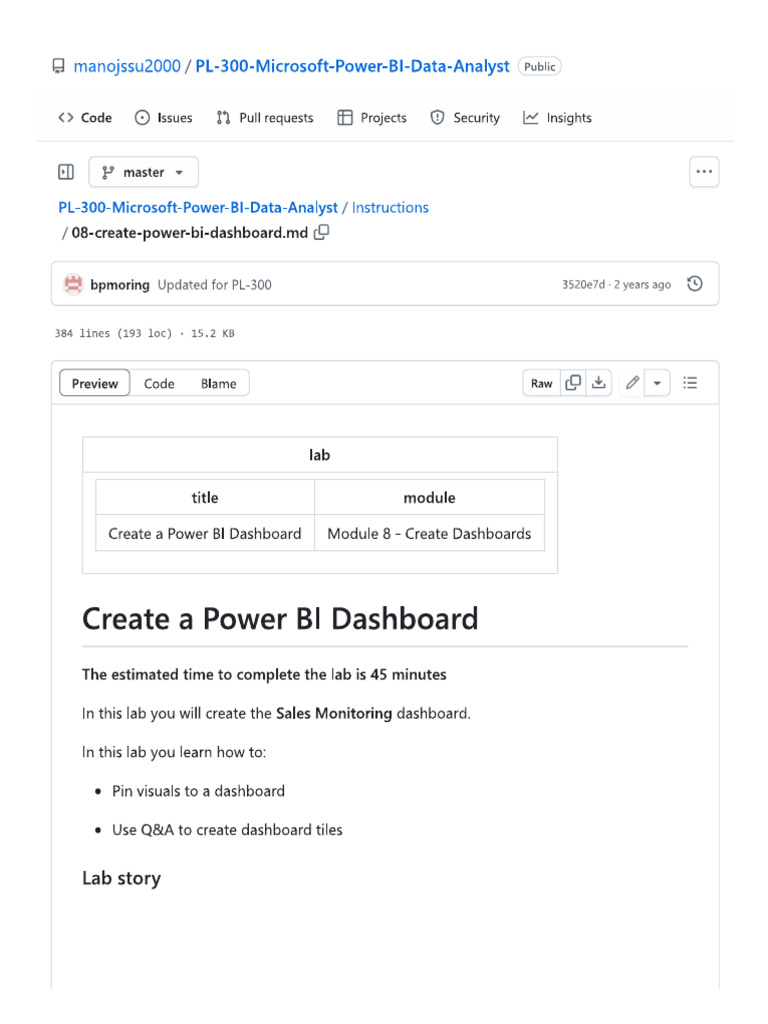This screenshot has height=1024, width=768.
Task: View file history clock icon
Action: click(695, 283)
